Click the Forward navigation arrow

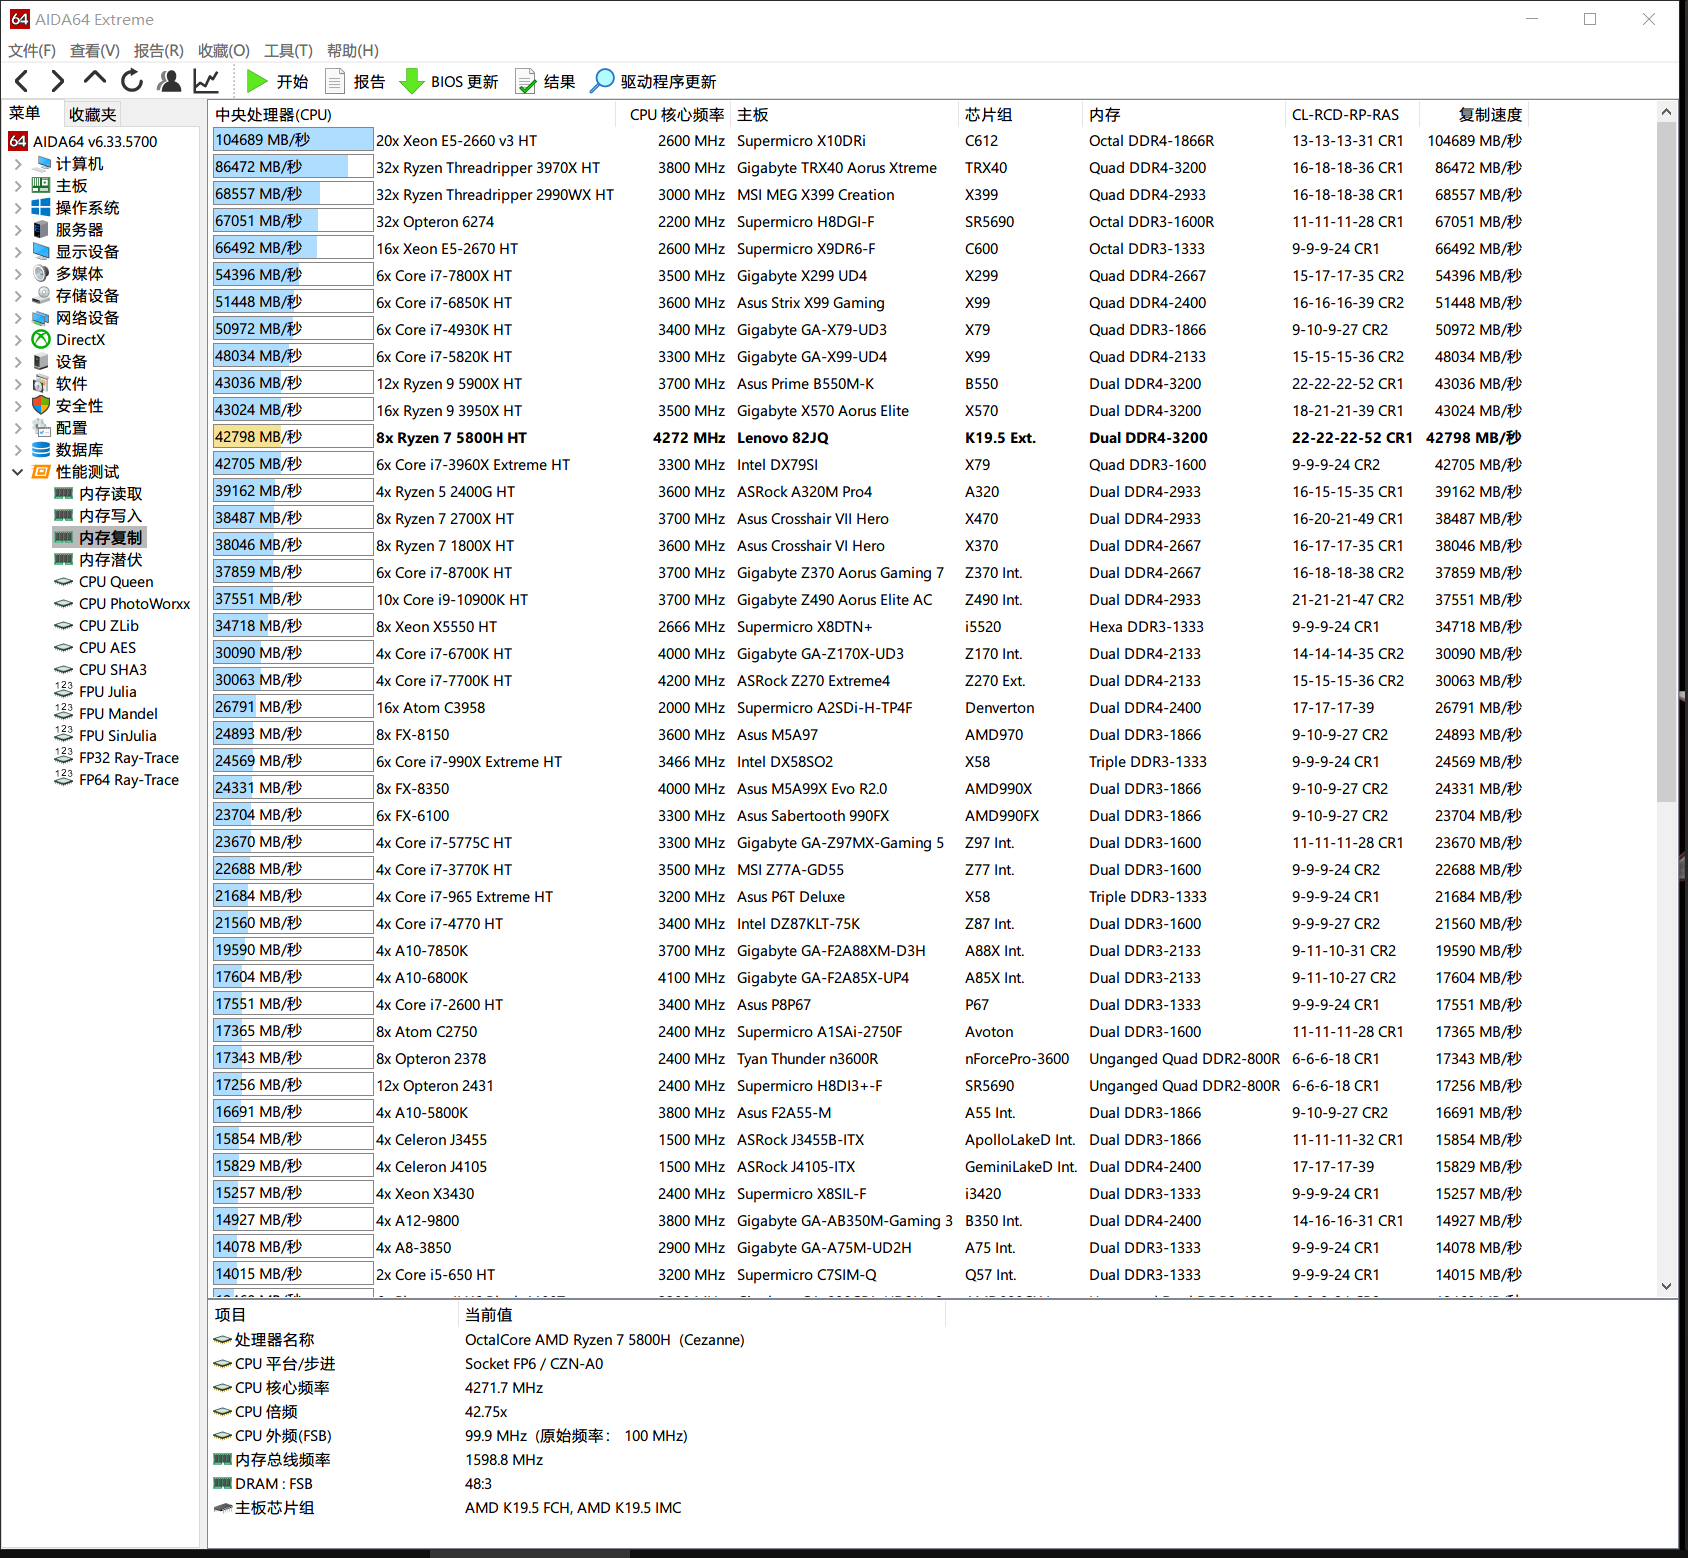point(58,81)
